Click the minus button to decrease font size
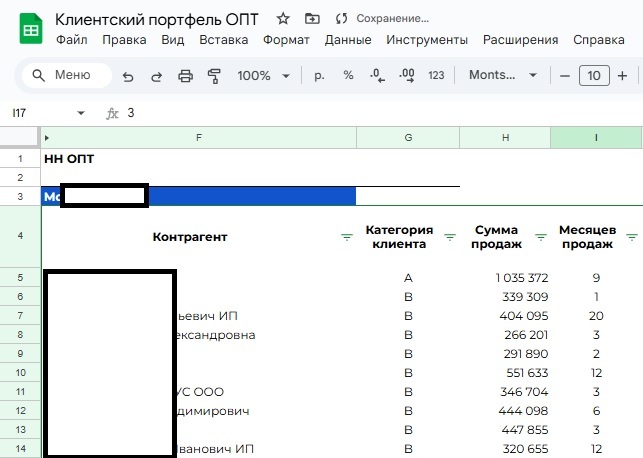This screenshot has width=643, height=458. 565,76
